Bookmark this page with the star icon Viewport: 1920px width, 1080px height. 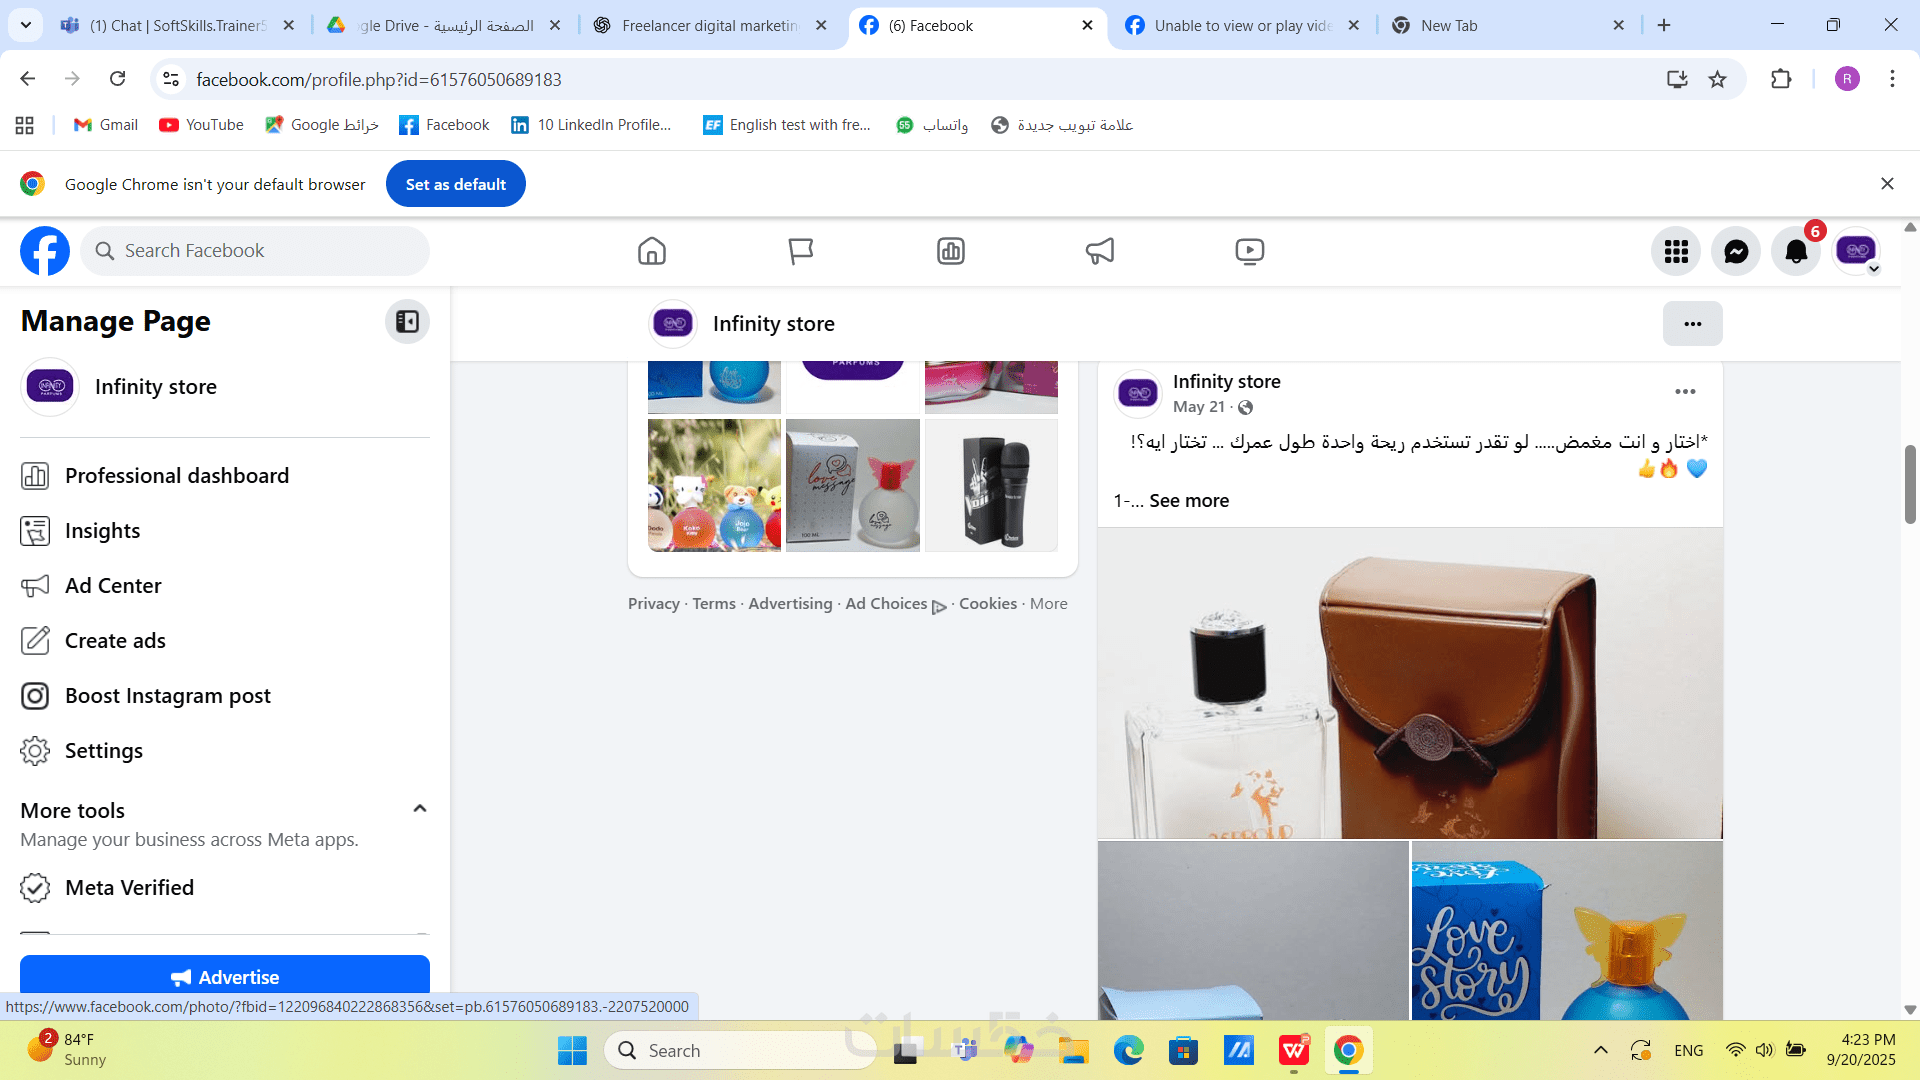[1717, 79]
